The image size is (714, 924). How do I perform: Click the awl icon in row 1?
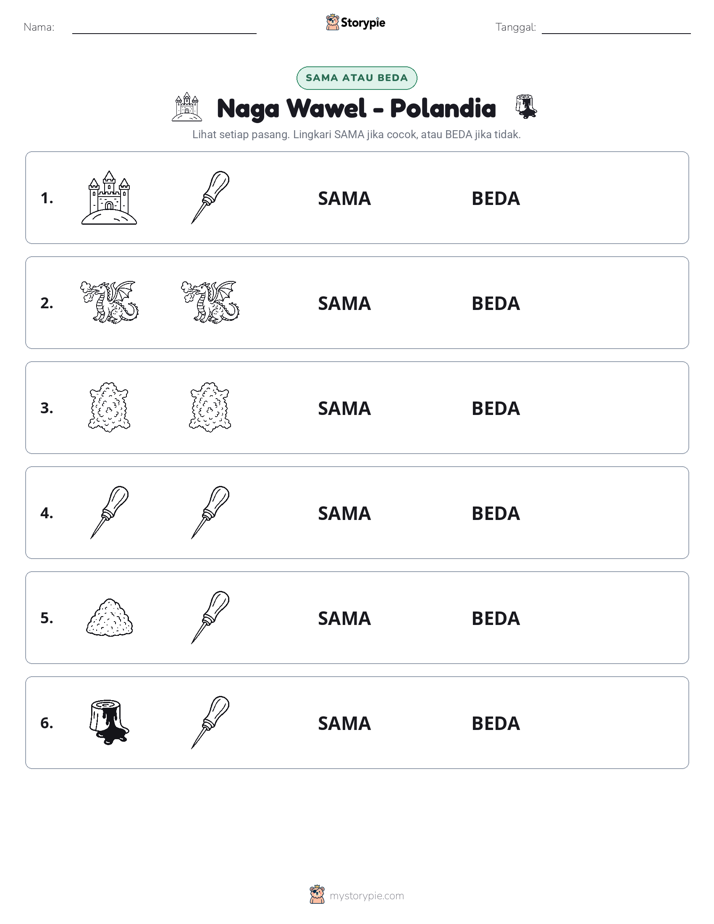tap(210, 197)
